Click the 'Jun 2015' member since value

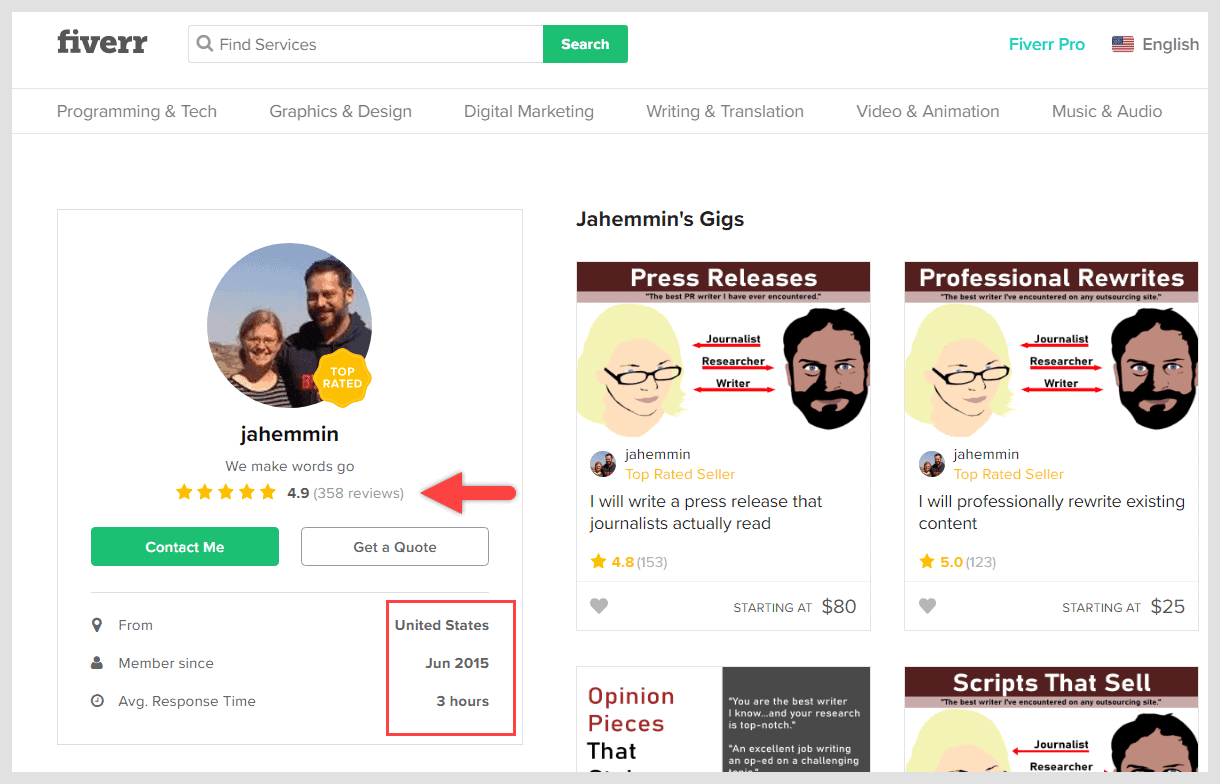pos(457,663)
